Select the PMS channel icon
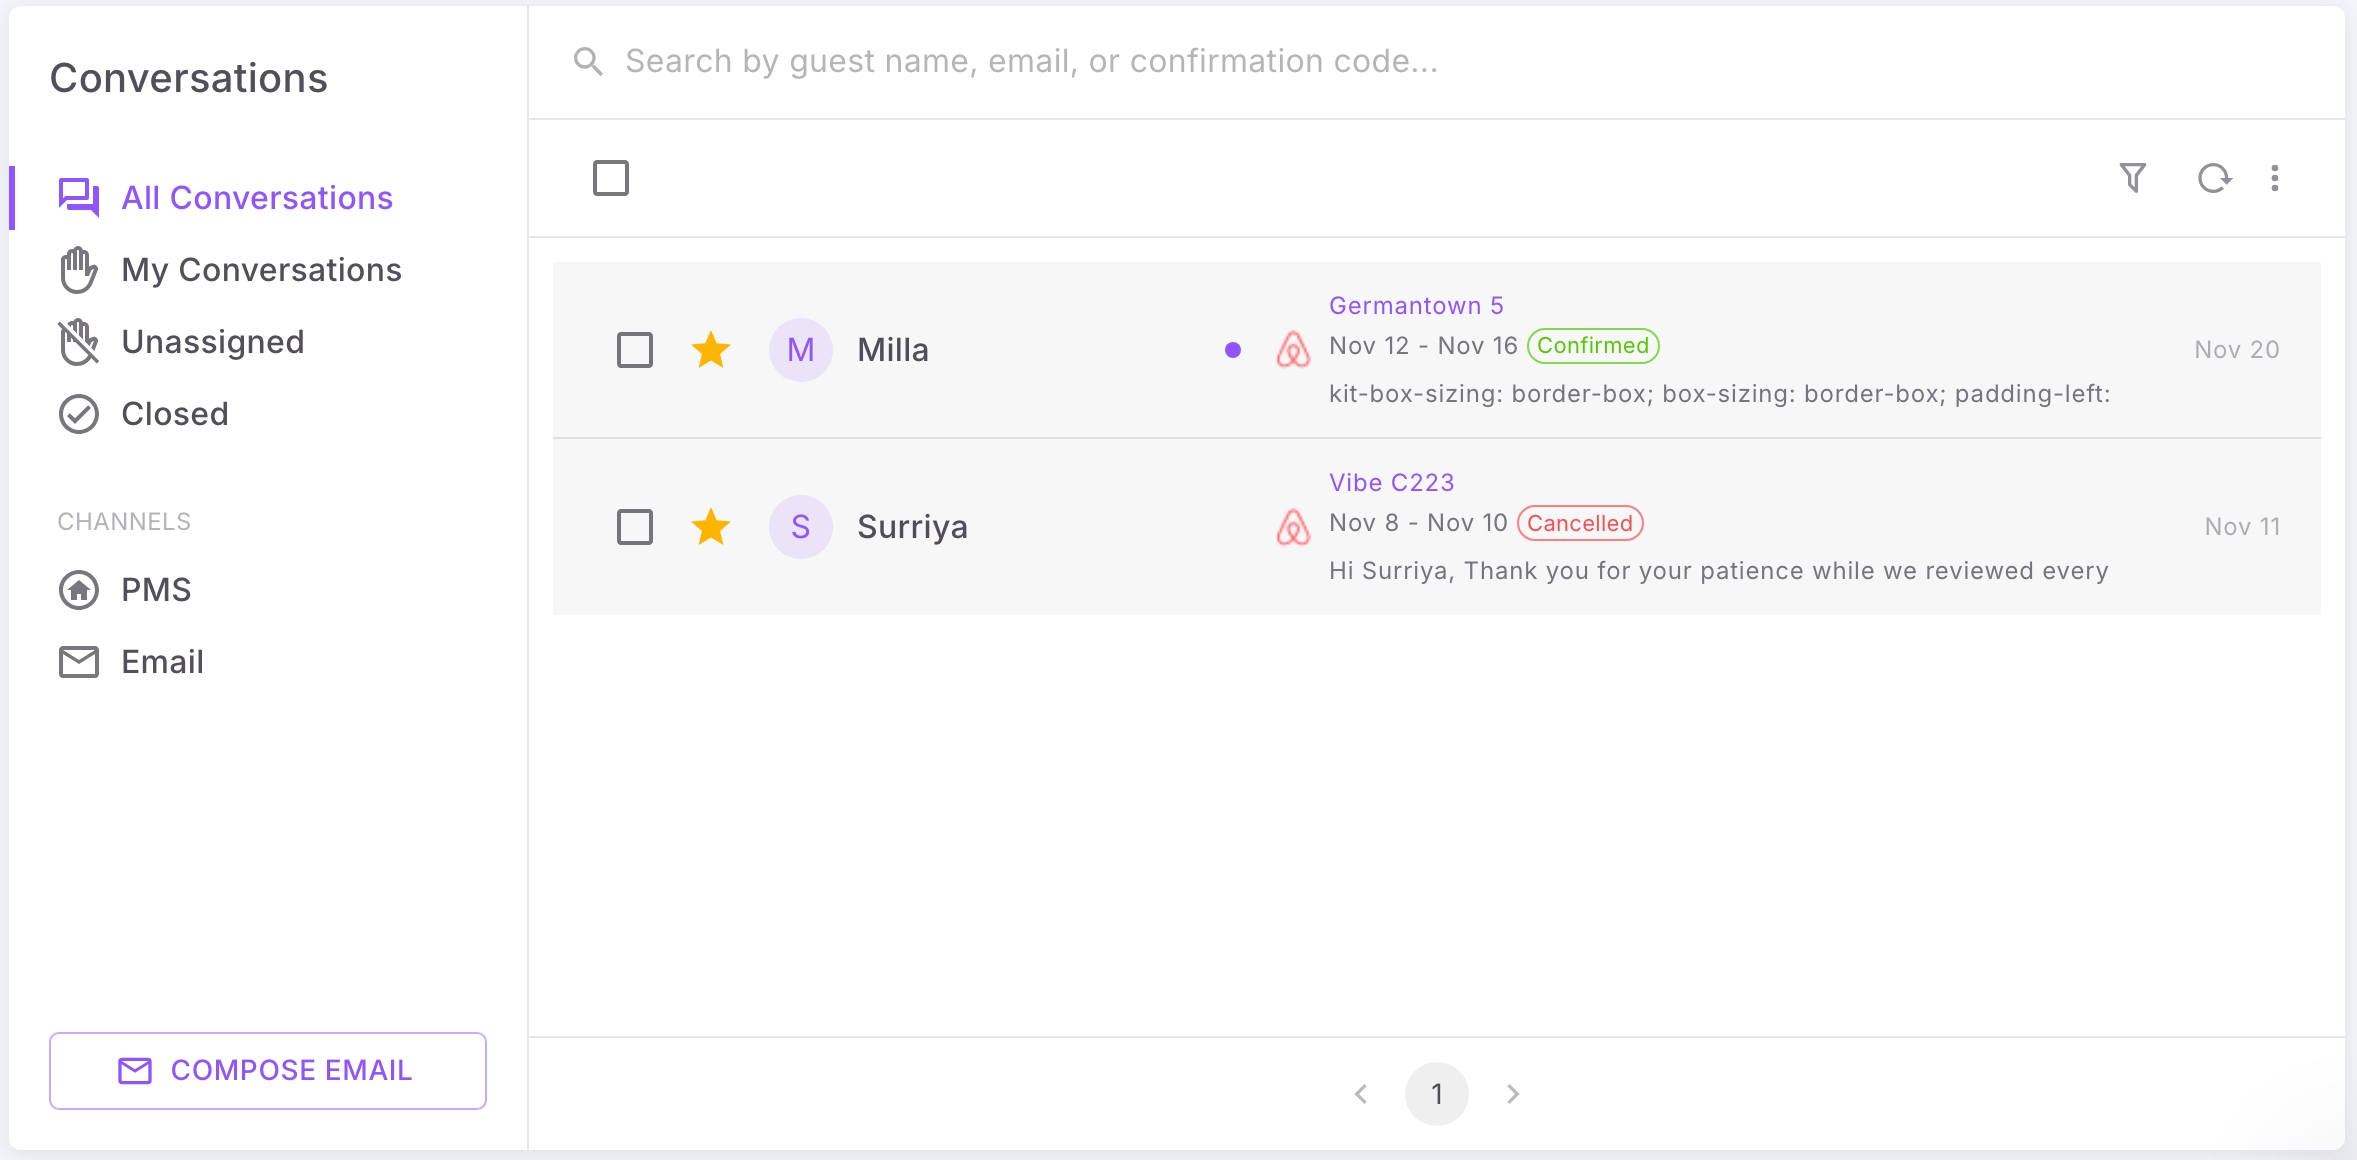The height and width of the screenshot is (1160, 2357). pos(78,589)
